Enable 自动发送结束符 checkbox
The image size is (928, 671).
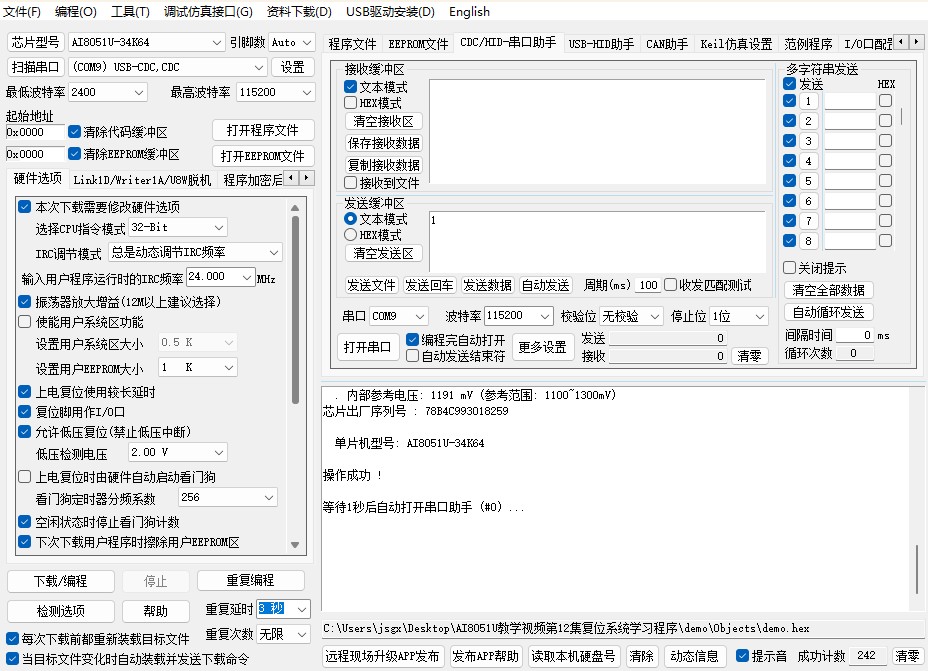(413, 356)
